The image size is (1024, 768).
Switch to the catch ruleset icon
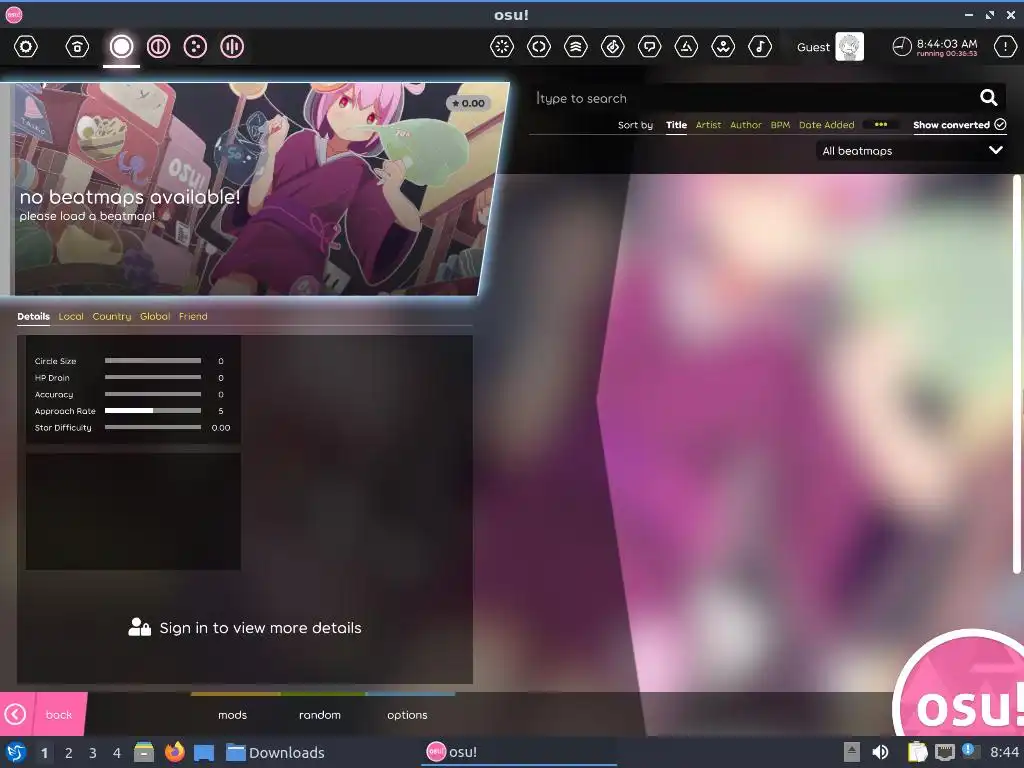[x=195, y=46]
